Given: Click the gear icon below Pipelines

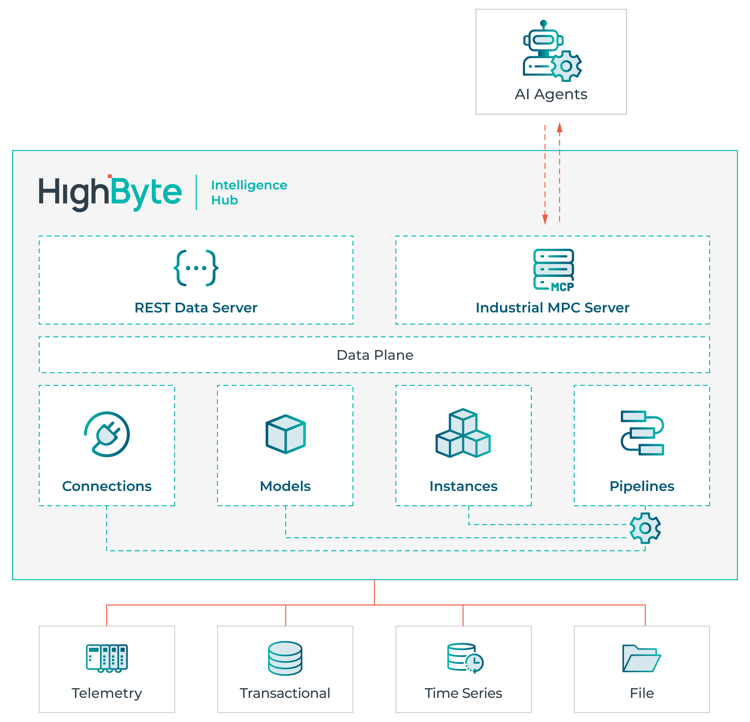Looking at the screenshot, I should pyautogui.click(x=645, y=528).
